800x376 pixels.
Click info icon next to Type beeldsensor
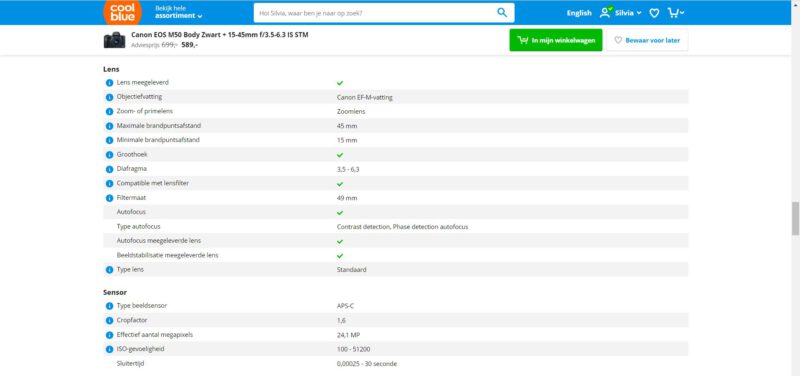coord(109,306)
